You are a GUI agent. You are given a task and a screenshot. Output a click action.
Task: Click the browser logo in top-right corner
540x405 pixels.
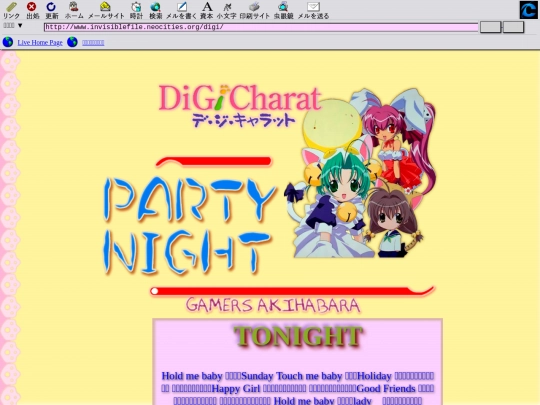click(x=528, y=10)
